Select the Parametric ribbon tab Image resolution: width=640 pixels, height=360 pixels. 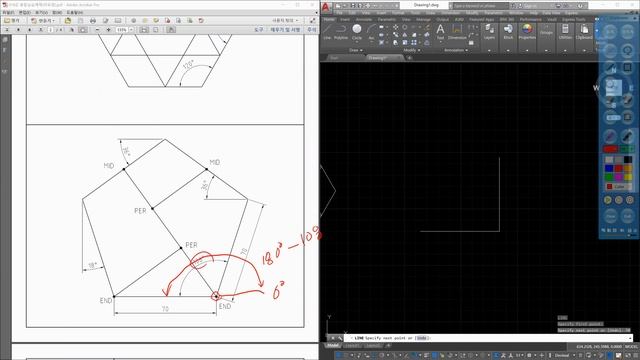click(x=387, y=19)
